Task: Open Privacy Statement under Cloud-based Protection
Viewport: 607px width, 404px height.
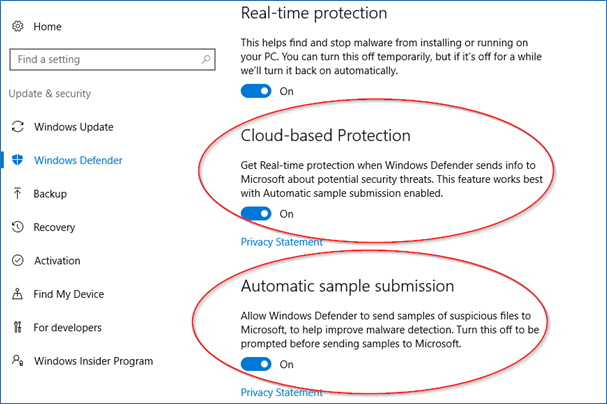Action: point(281,242)
